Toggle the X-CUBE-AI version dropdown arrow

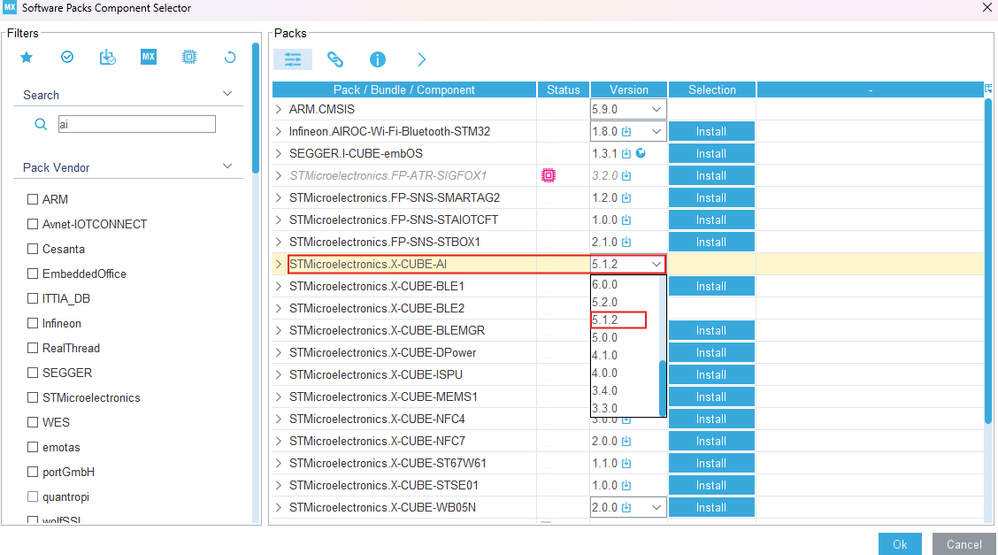click(656, 264)
